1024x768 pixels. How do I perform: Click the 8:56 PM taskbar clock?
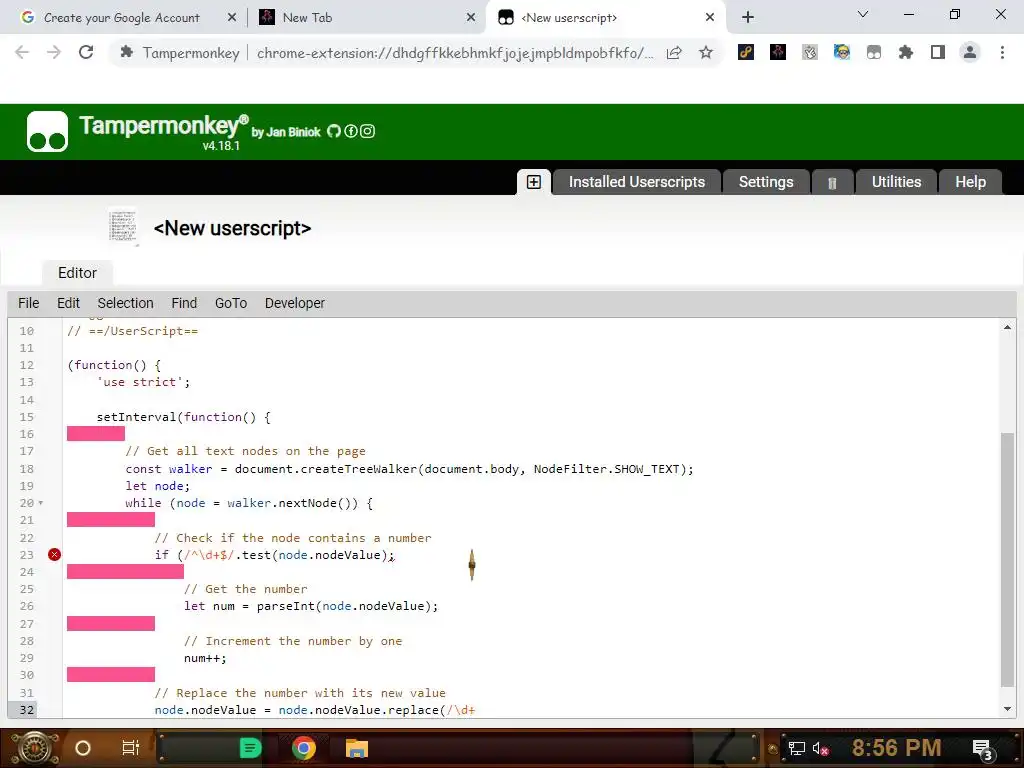pos(896,748)
